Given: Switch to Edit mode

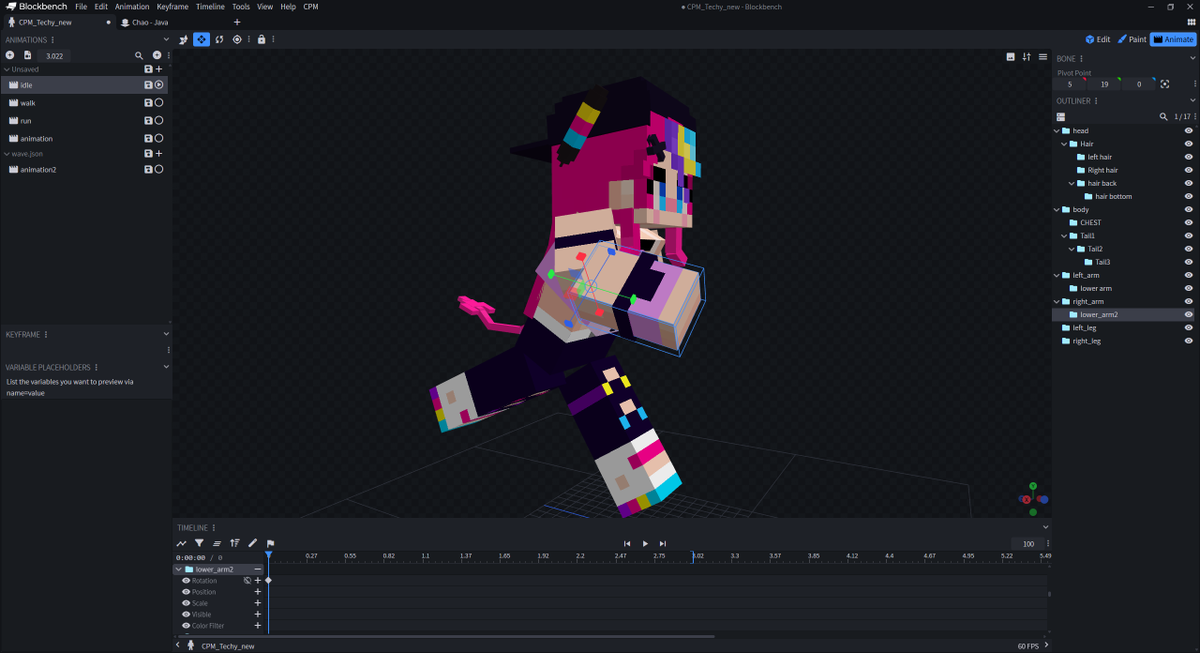Looking at the screenshot, I should (x=1098, y=39).
